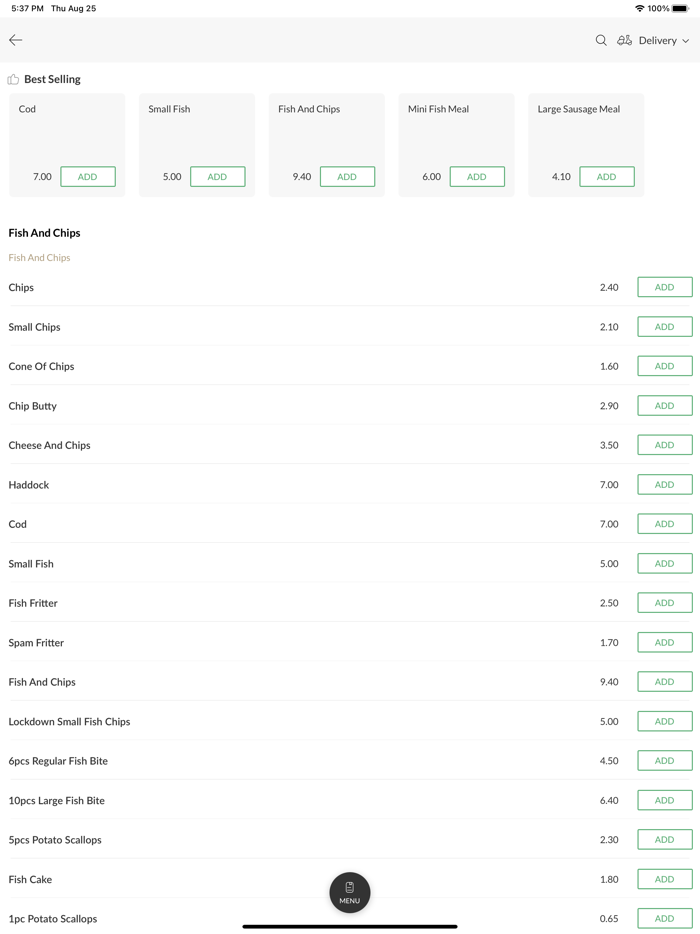
Task: Tap the delivery scooter icon
Action: coord(624,40)
